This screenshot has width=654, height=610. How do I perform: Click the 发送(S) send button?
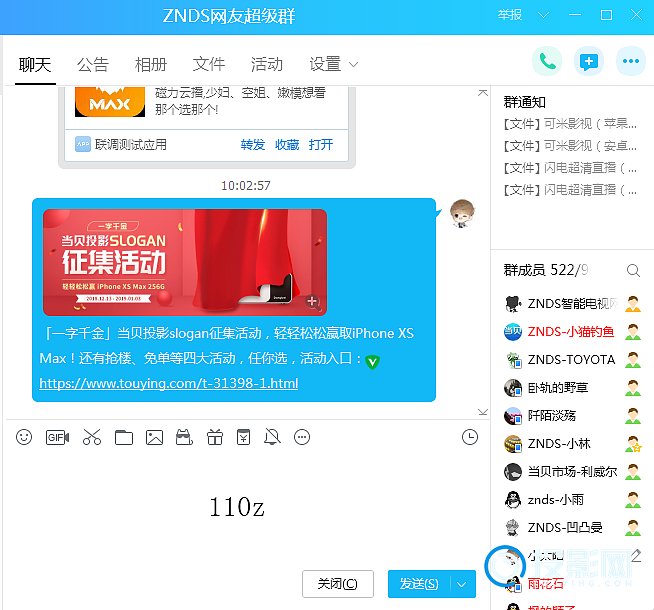coord(419,584)
